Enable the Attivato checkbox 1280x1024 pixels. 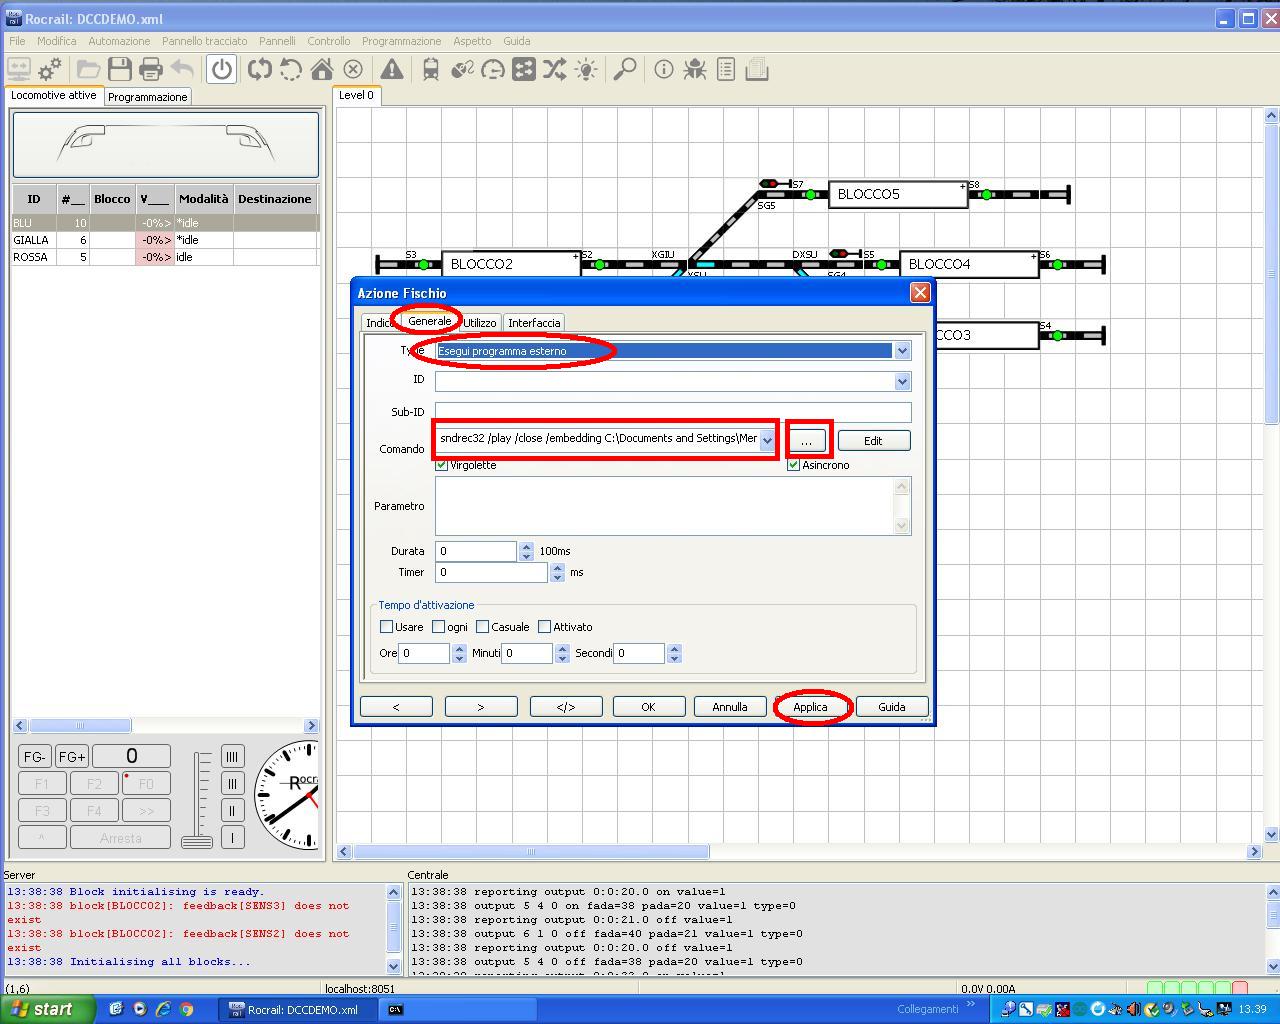[544, 627]
